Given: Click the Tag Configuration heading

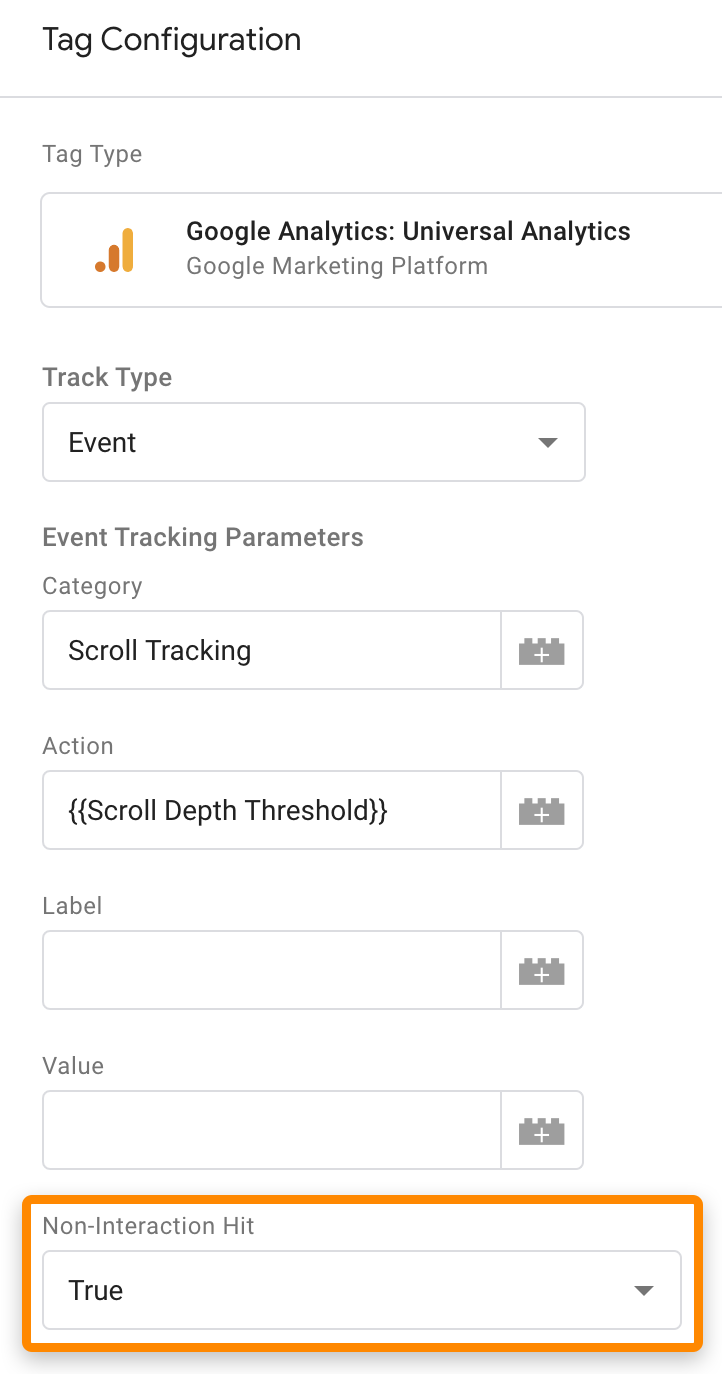Looking at the screenshot, I should click(171, 40).
